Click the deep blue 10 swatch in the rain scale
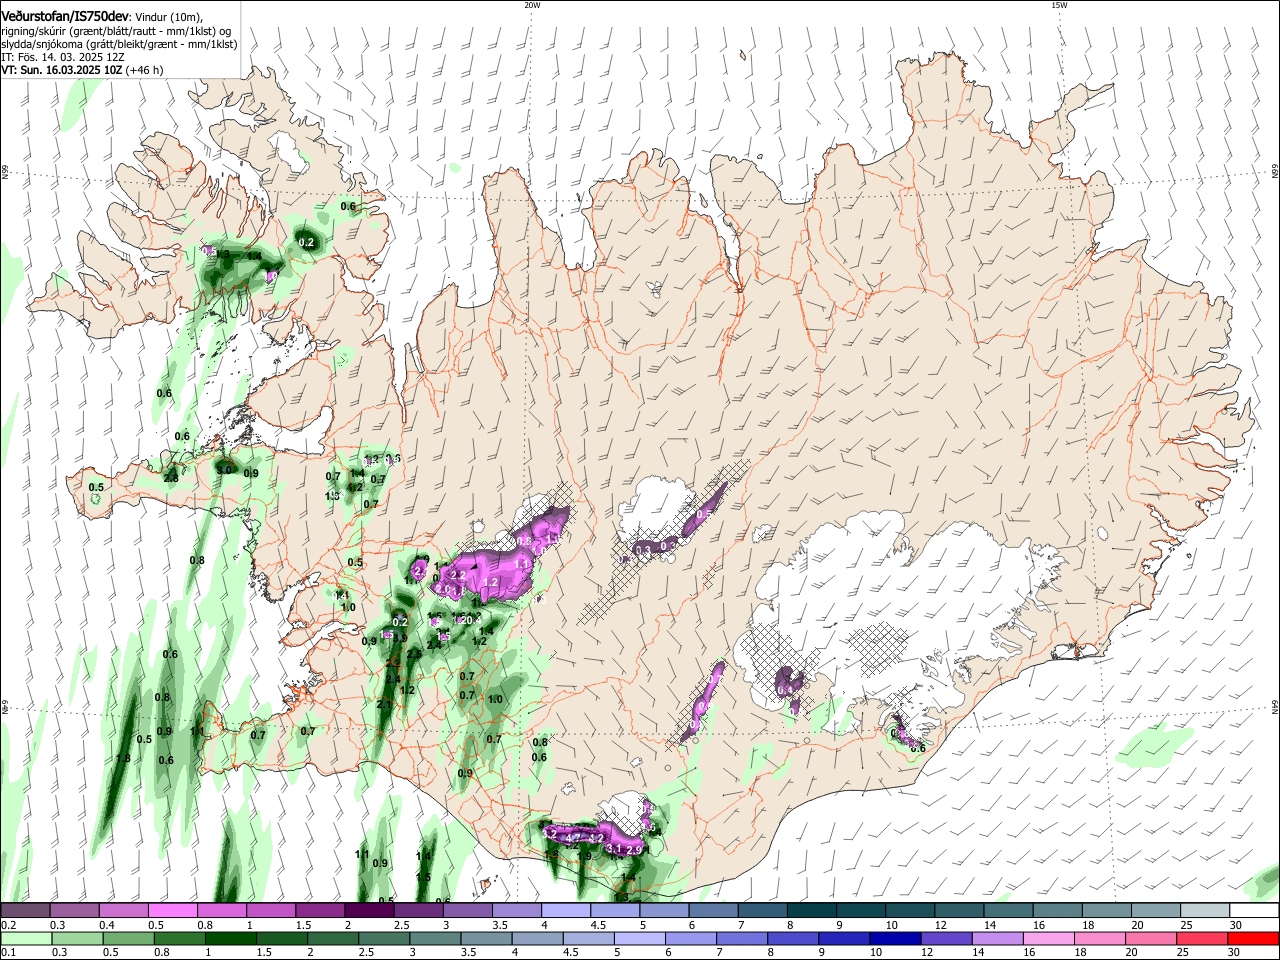This screenshot has width=1280, height=960. [895, 938]
